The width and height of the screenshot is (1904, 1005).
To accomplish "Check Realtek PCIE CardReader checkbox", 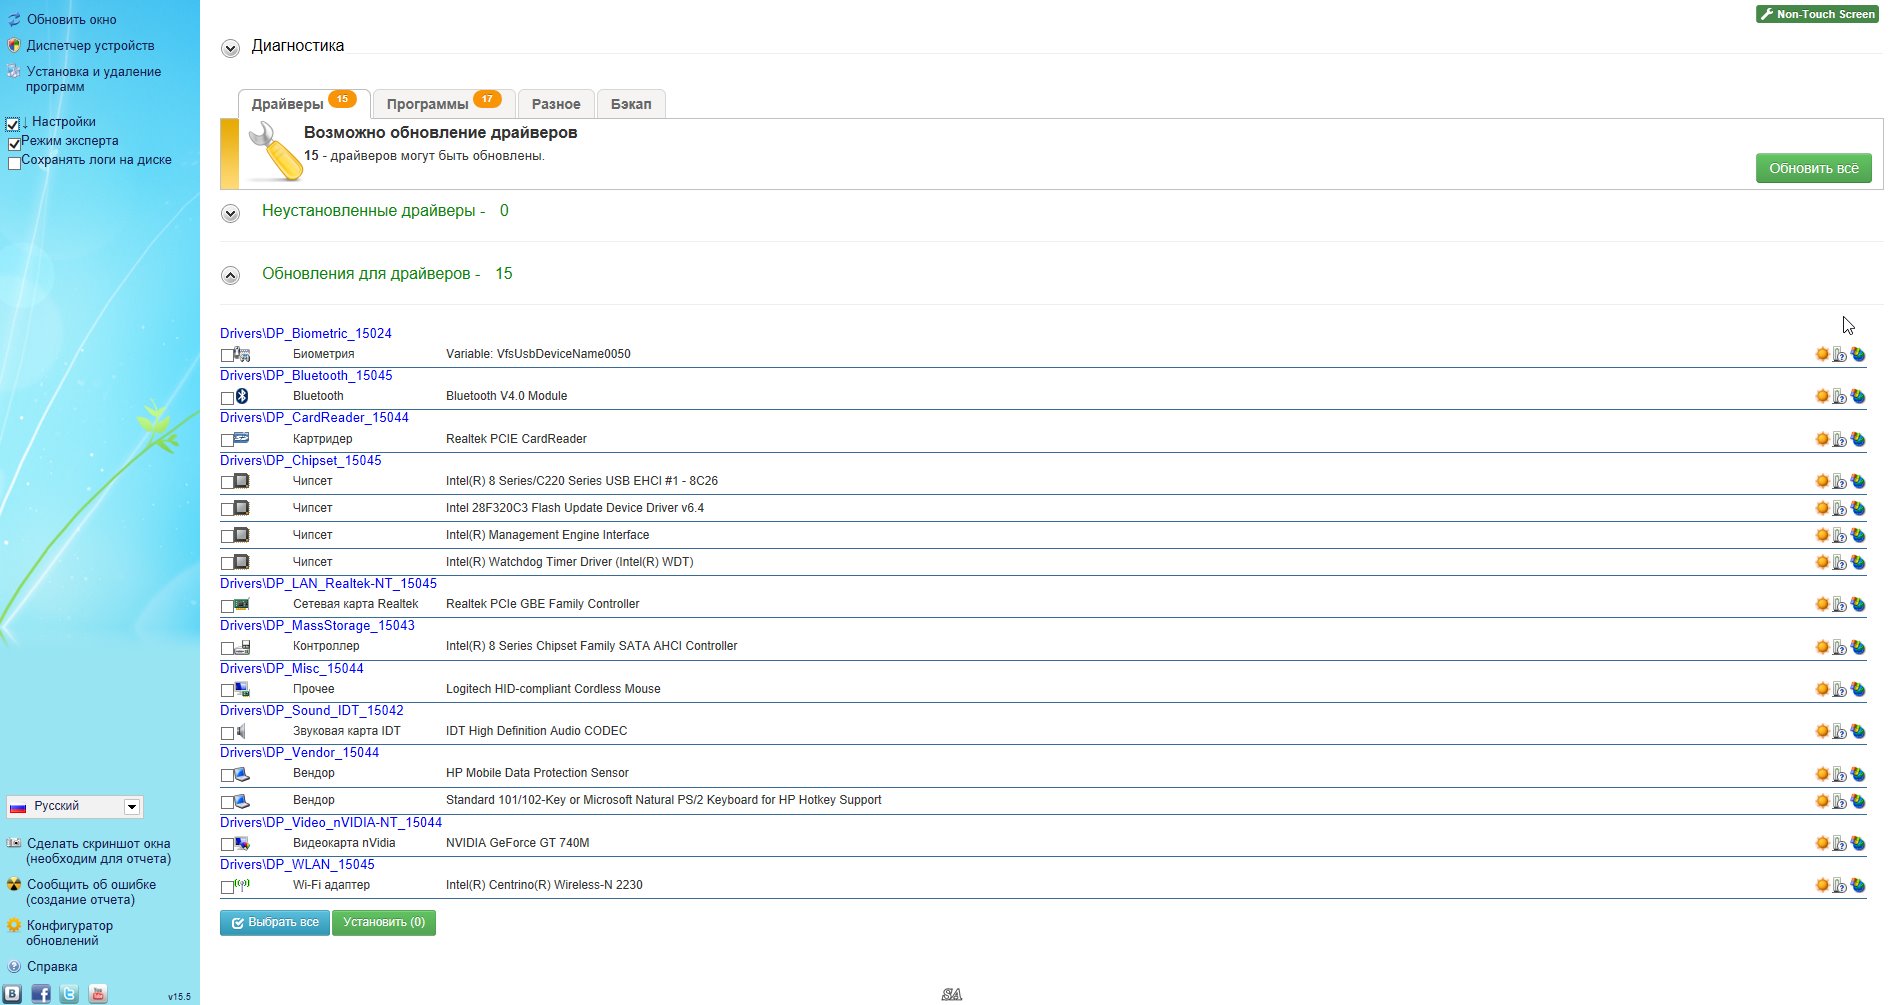I will point(227,441).
